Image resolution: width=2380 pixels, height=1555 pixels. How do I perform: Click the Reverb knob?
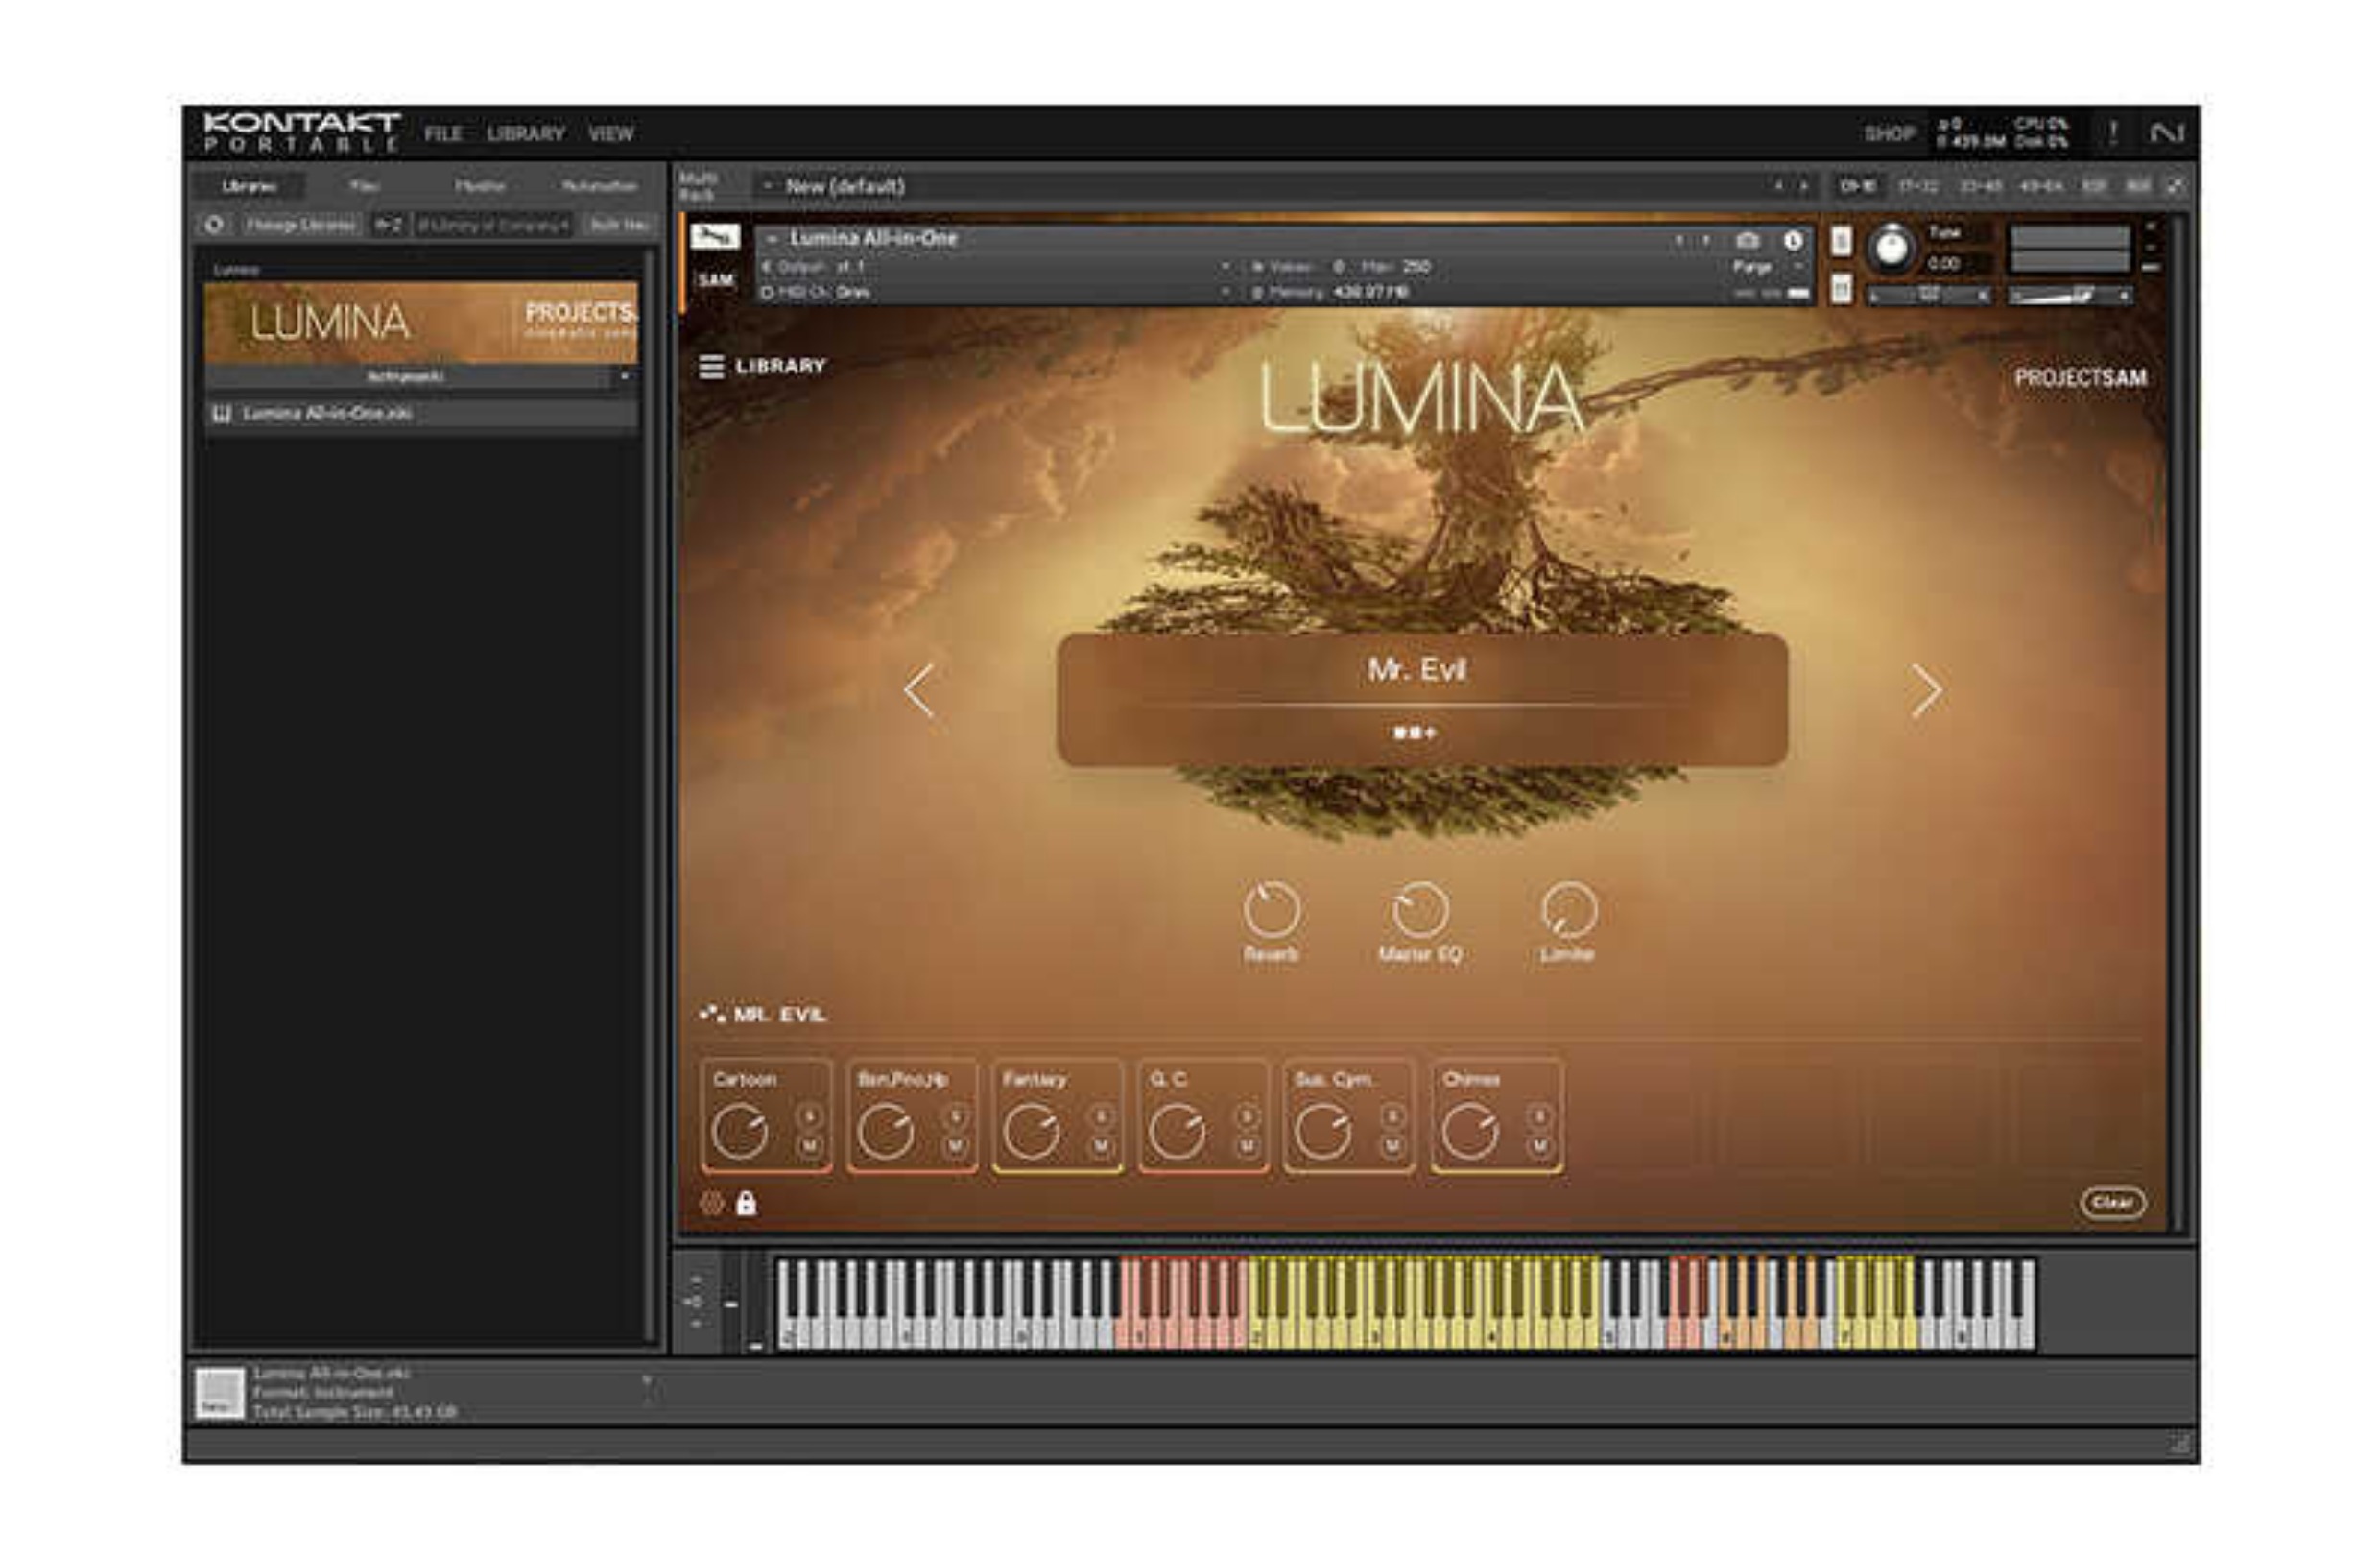tap(1271, 910)
